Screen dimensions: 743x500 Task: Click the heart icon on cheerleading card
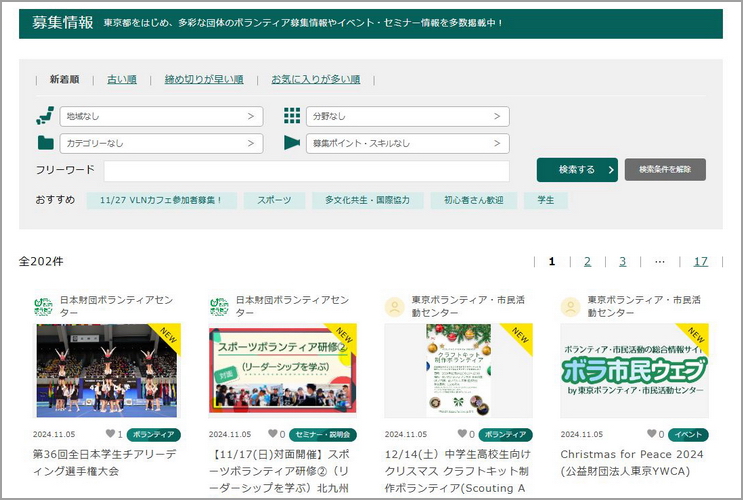pyautogui.click(x=109, y=435)
